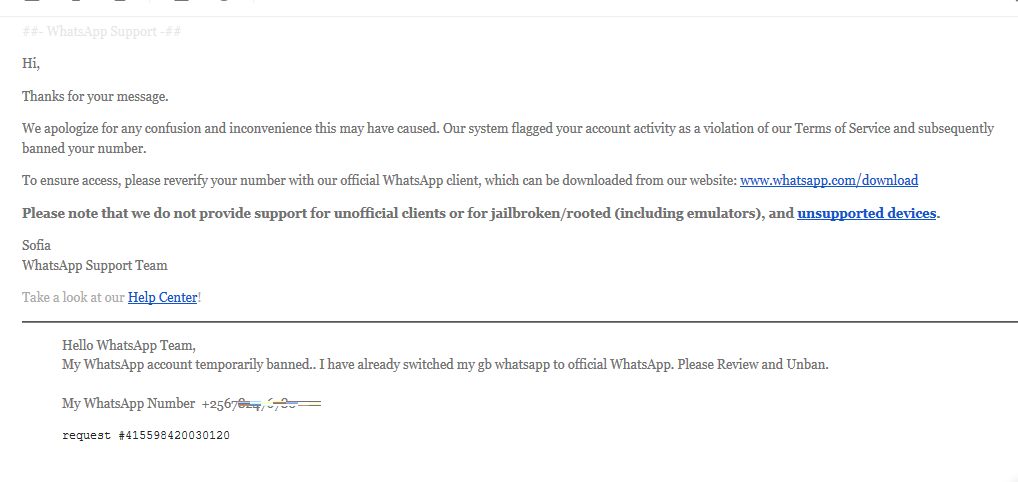This screenshot has height=482, width=1018.
Task: Open the www.whatsapp.com/download link
Action: (x=828, y=181)
